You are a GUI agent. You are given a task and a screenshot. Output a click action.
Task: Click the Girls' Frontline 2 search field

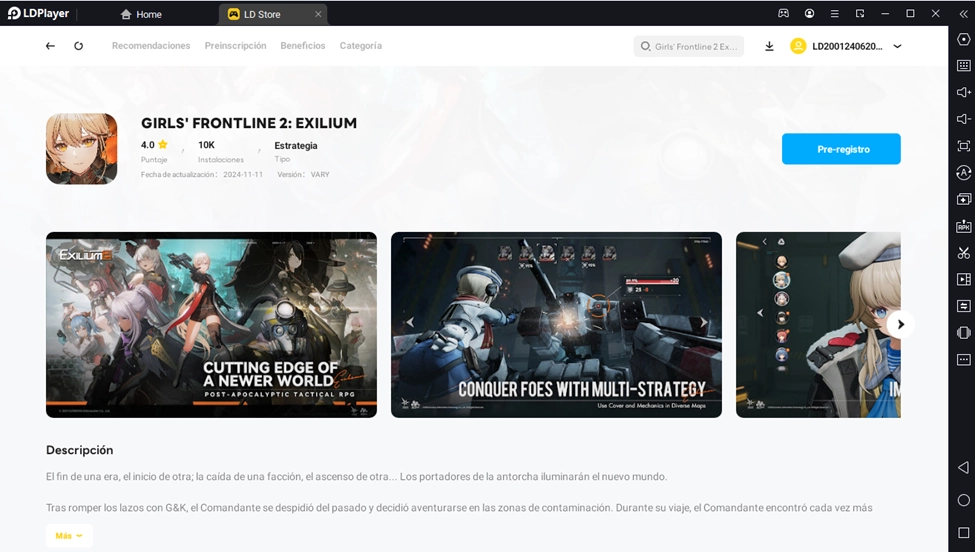[689, 46]
